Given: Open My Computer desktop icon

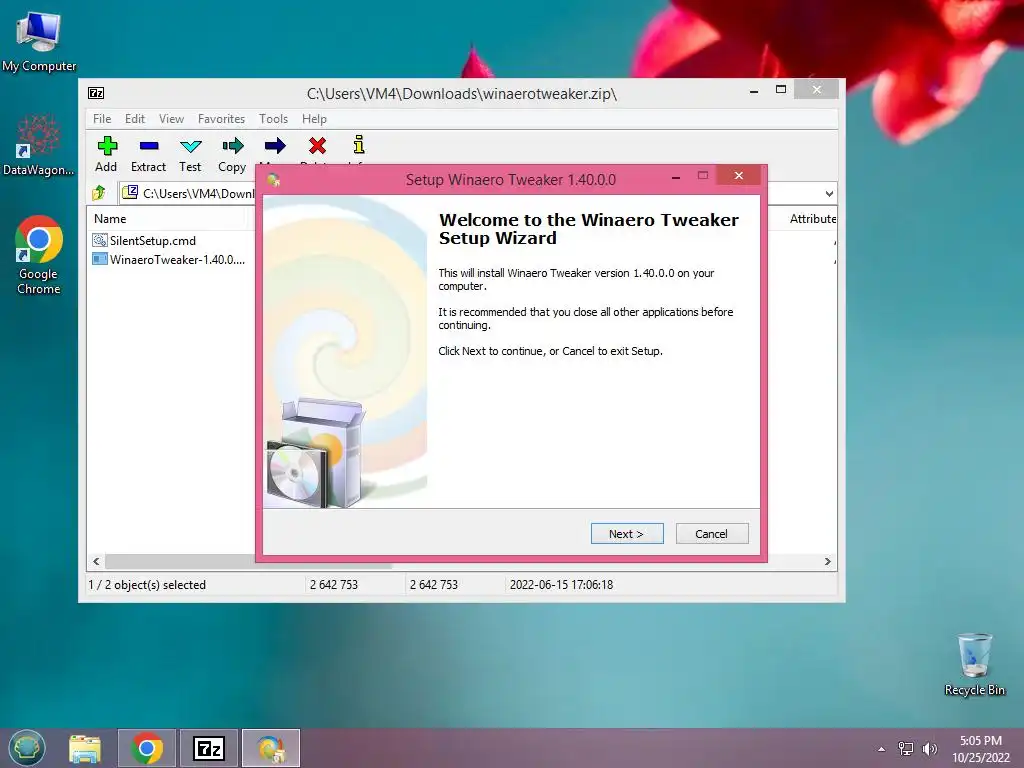Looking at the screenshot, I should coord(39,40).
